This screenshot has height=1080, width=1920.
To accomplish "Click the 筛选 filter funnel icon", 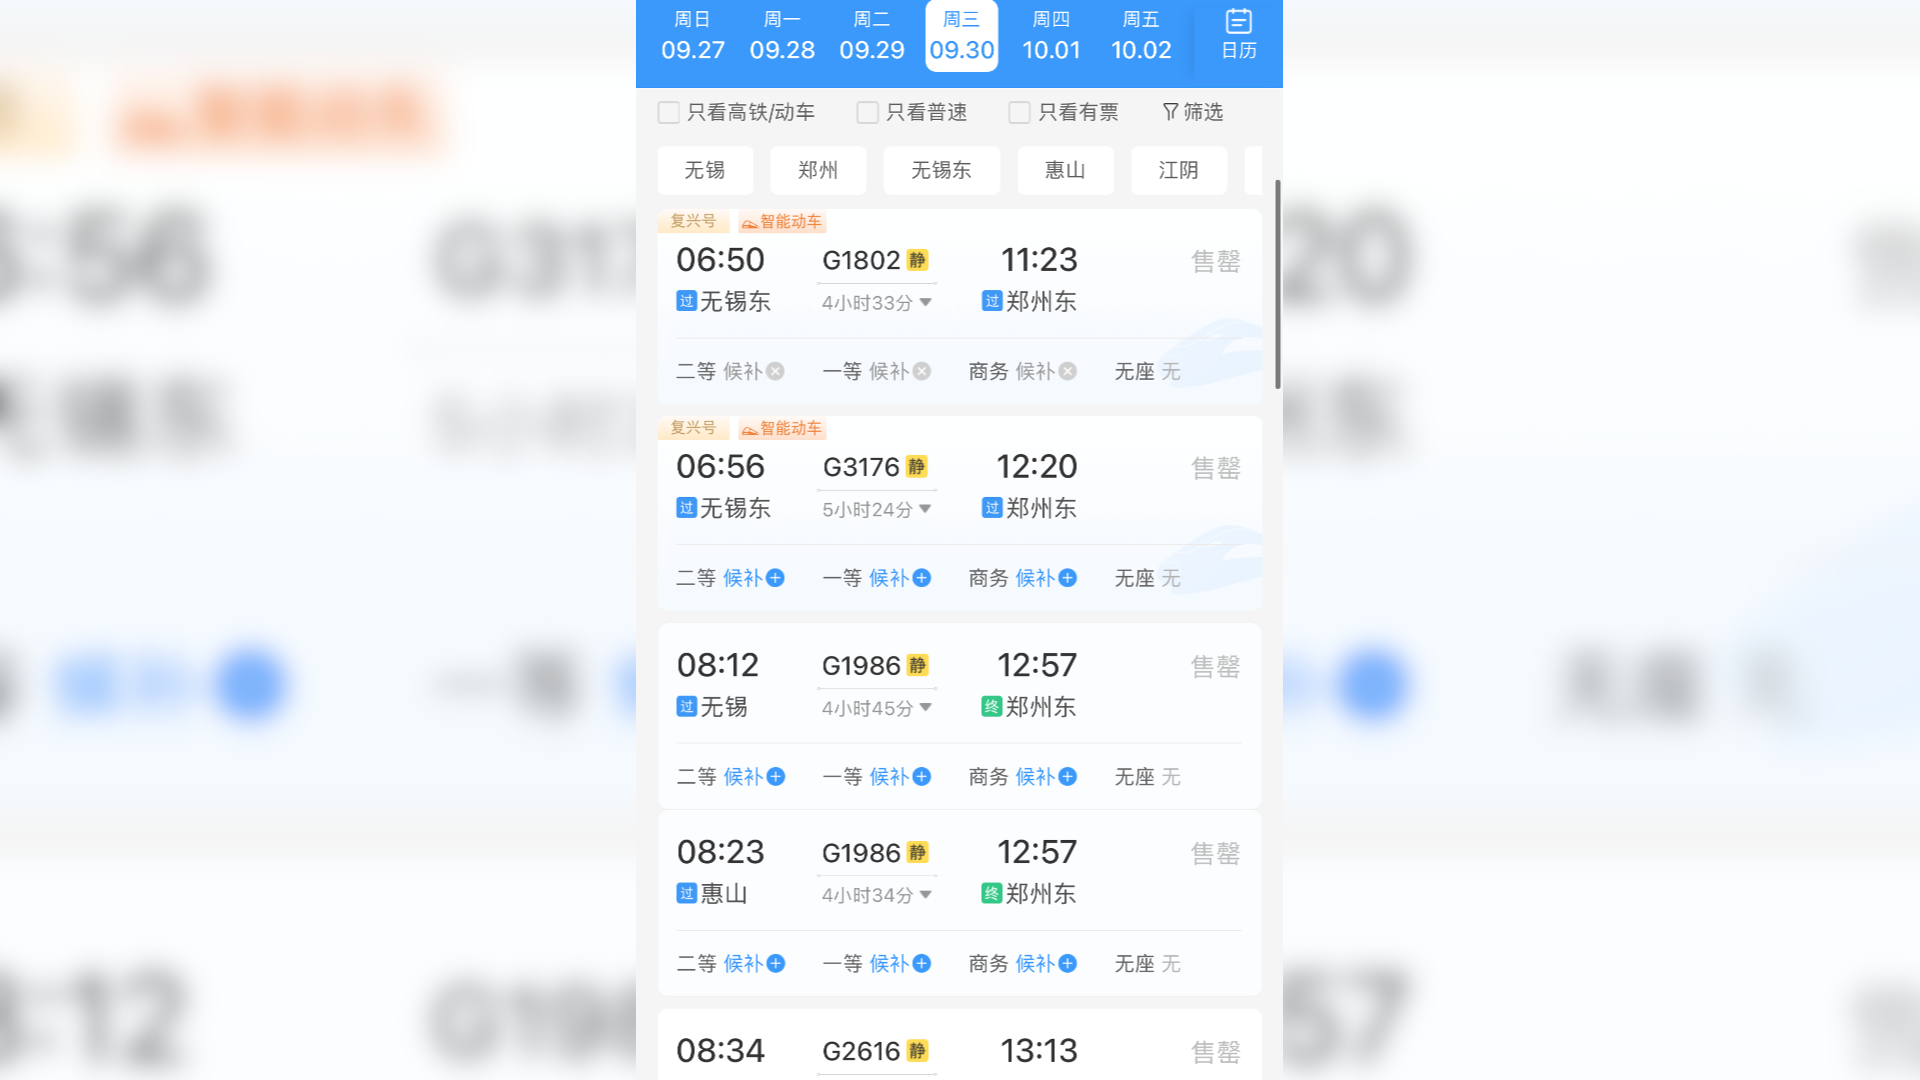I will tap(1169, 112).
